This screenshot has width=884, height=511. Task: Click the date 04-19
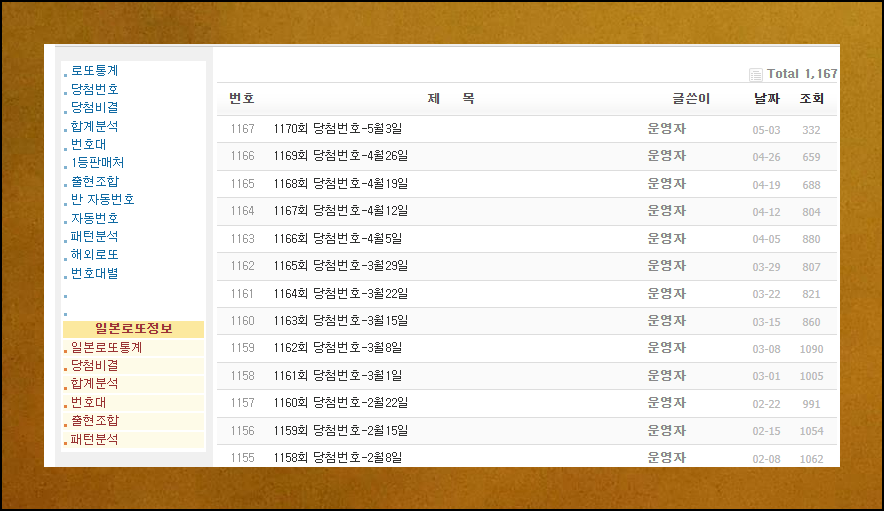(x=767, y=185)
